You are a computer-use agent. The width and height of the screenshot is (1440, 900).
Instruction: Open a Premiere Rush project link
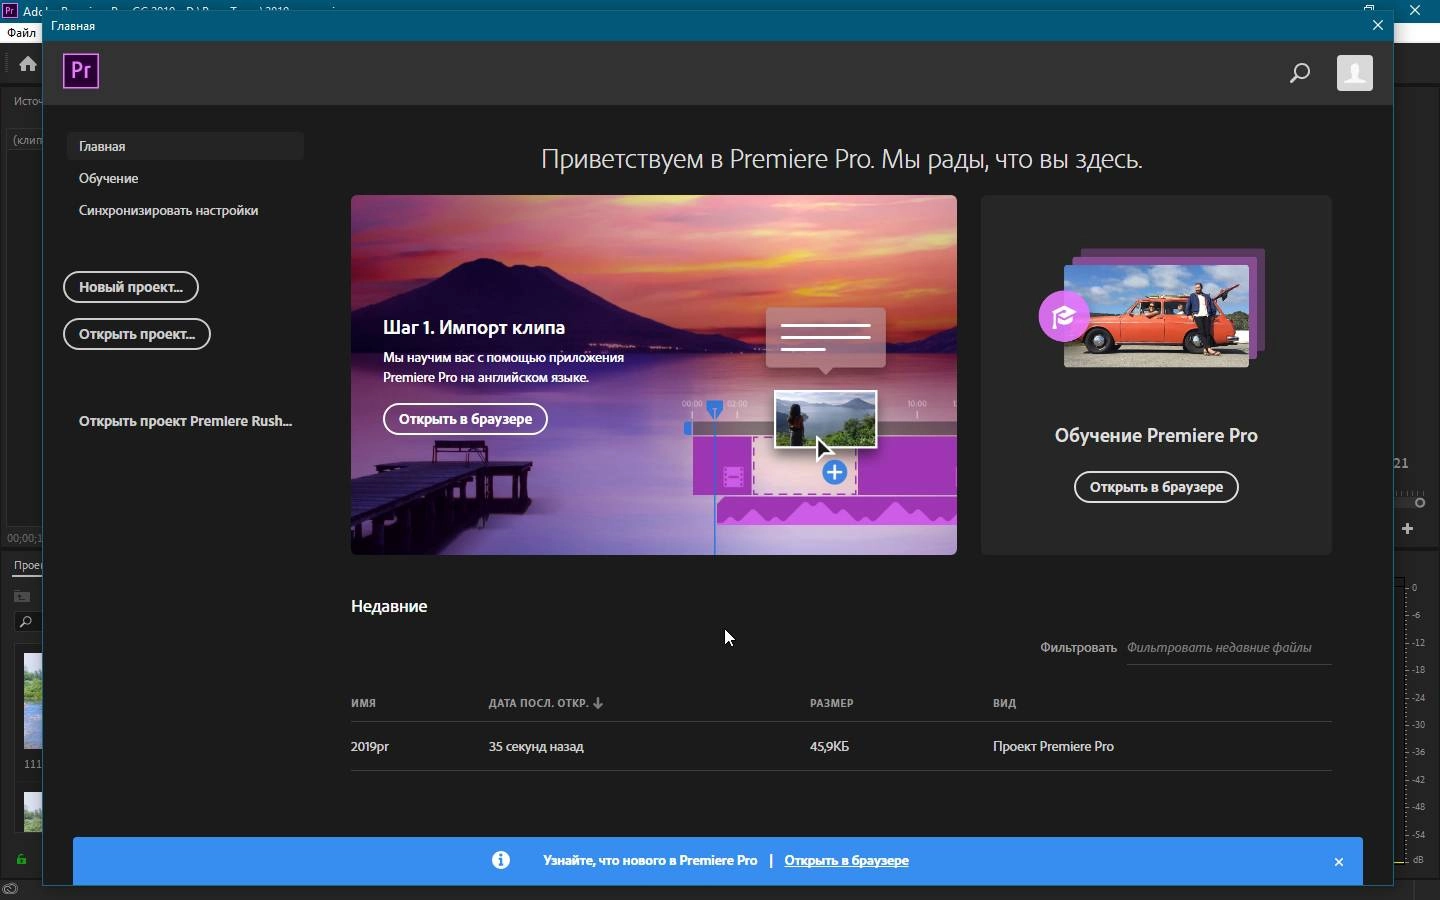pyautogui.click(x=186, y=421)
